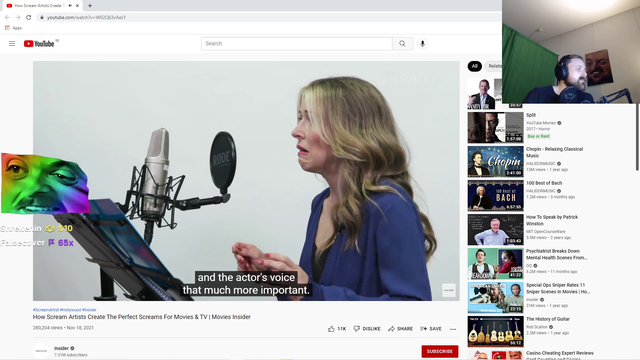
Task: Click the address bar URL
Action: coord(86,18)
